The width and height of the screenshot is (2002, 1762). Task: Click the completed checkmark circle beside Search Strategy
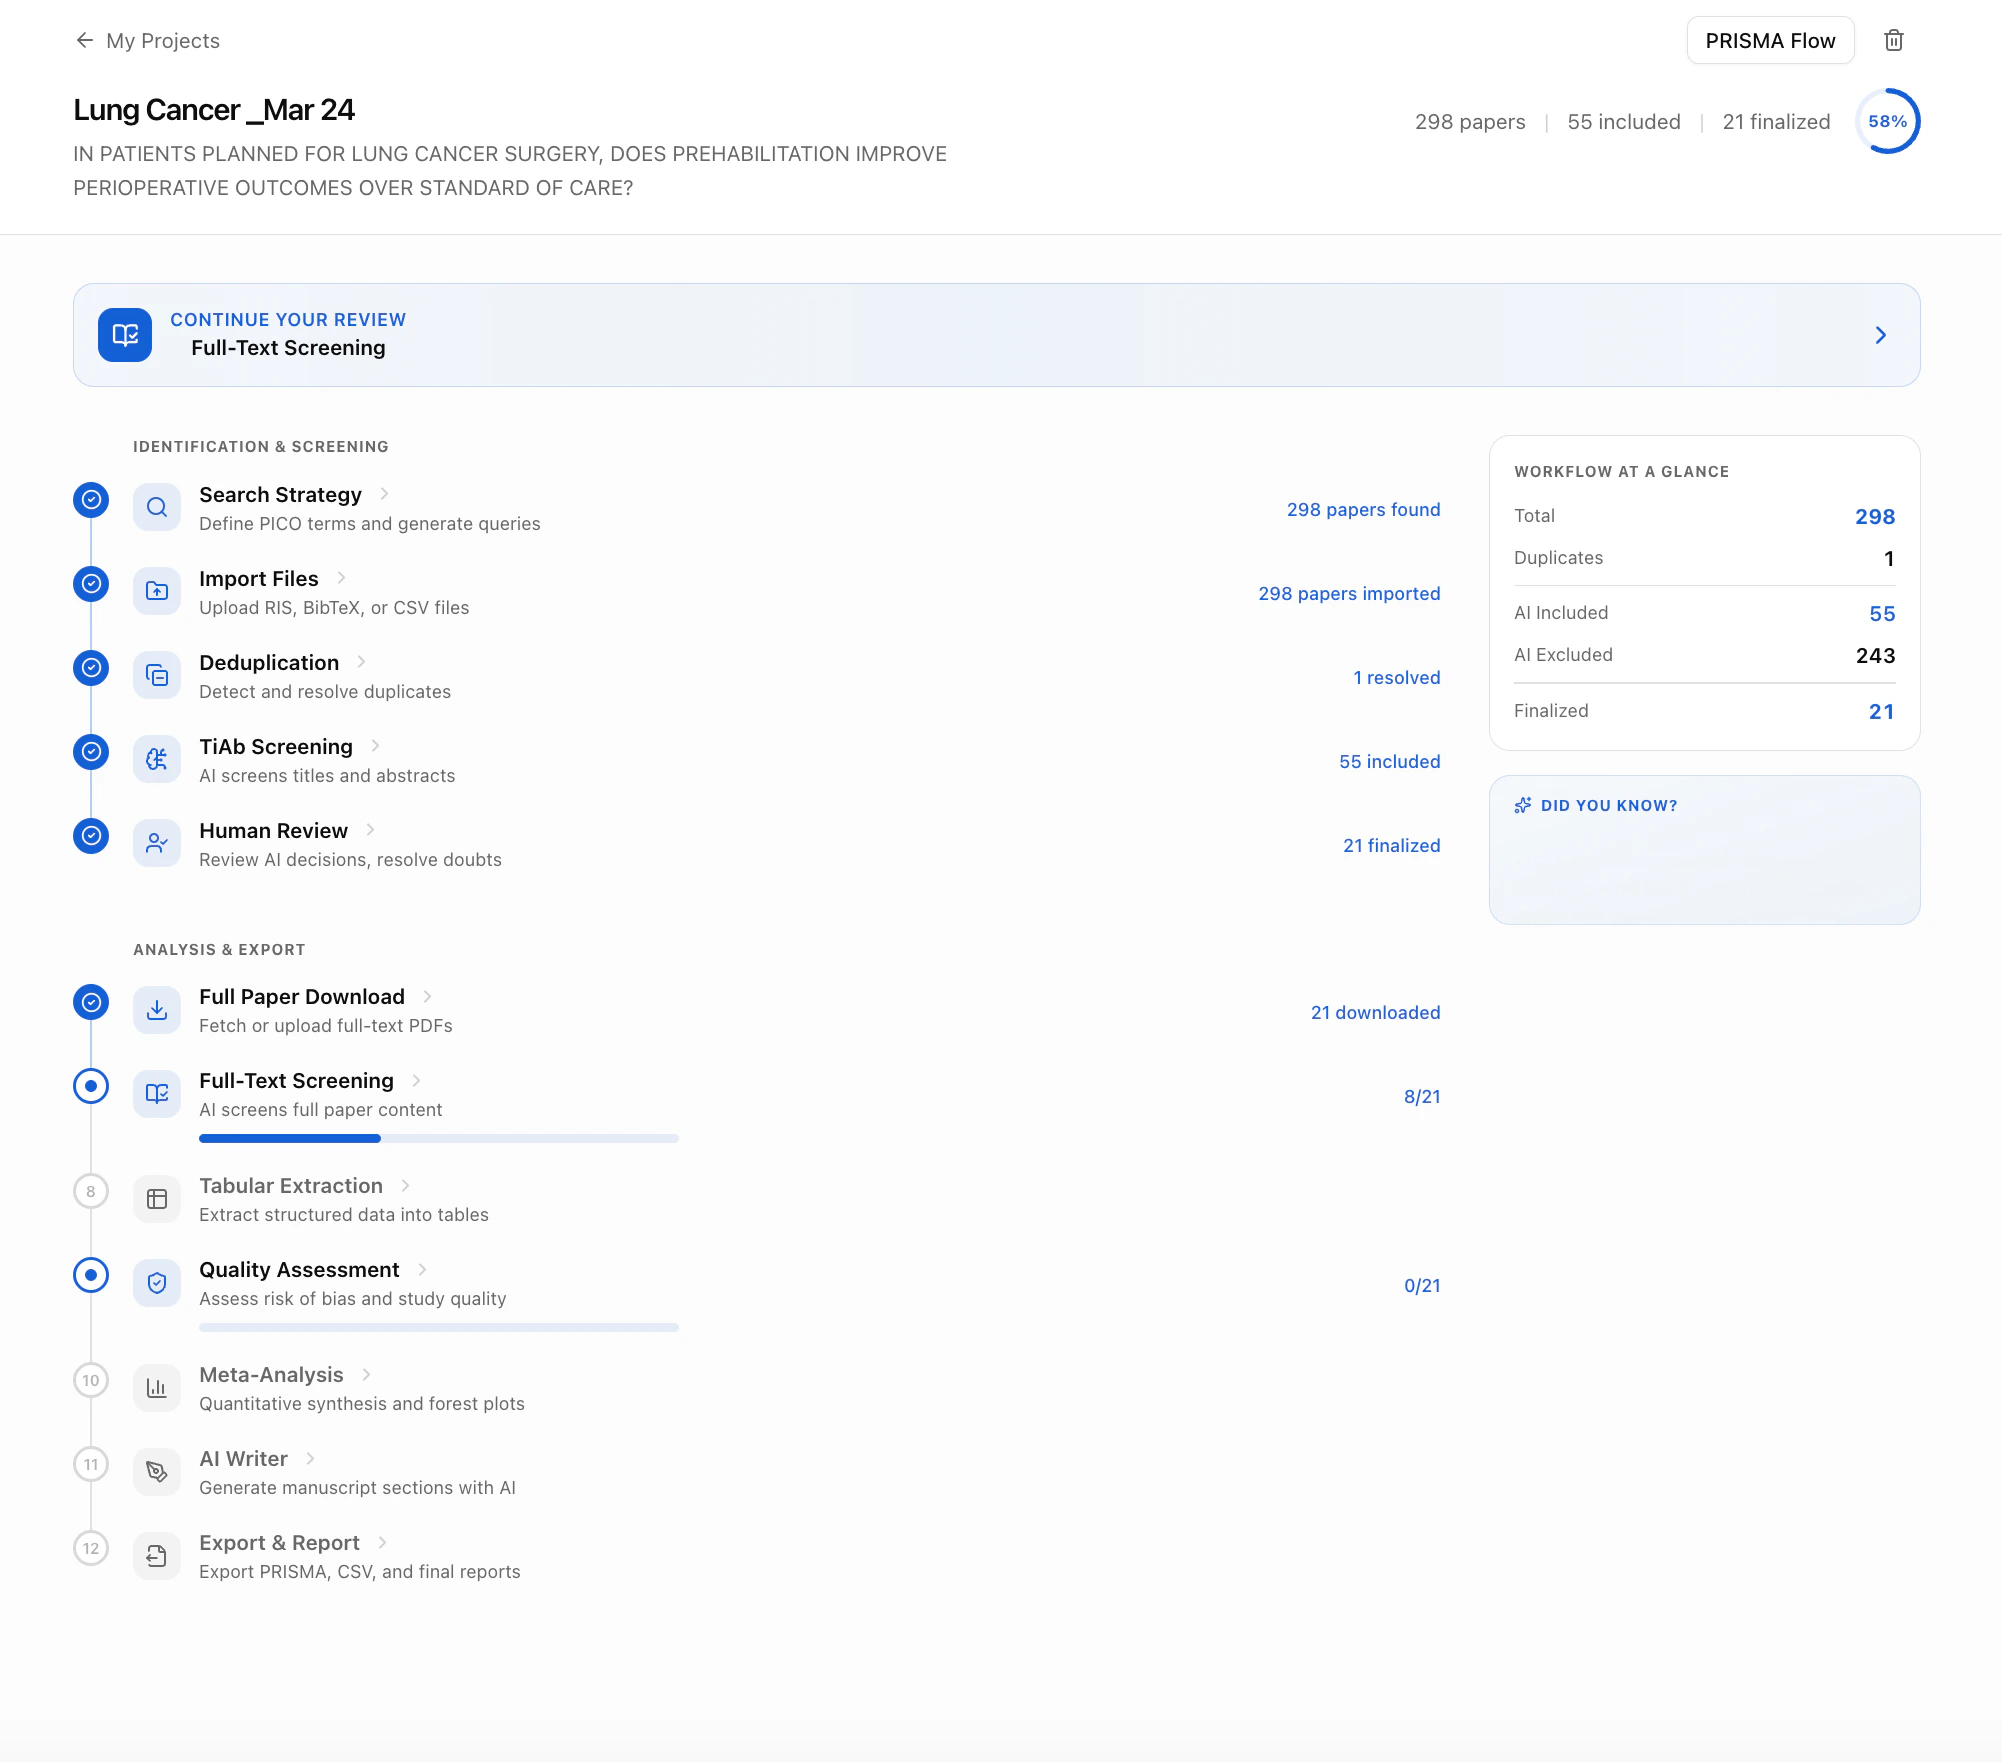click(91, 500)
